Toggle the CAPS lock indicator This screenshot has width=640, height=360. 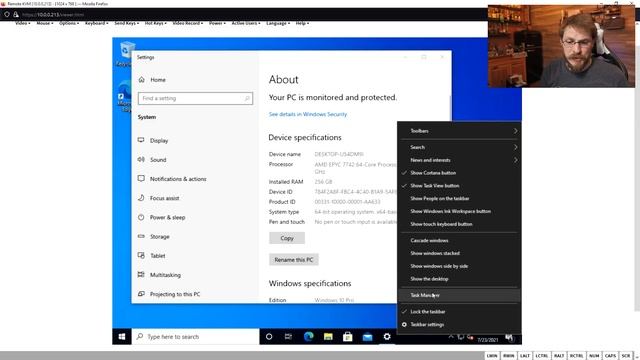(610, 356)
